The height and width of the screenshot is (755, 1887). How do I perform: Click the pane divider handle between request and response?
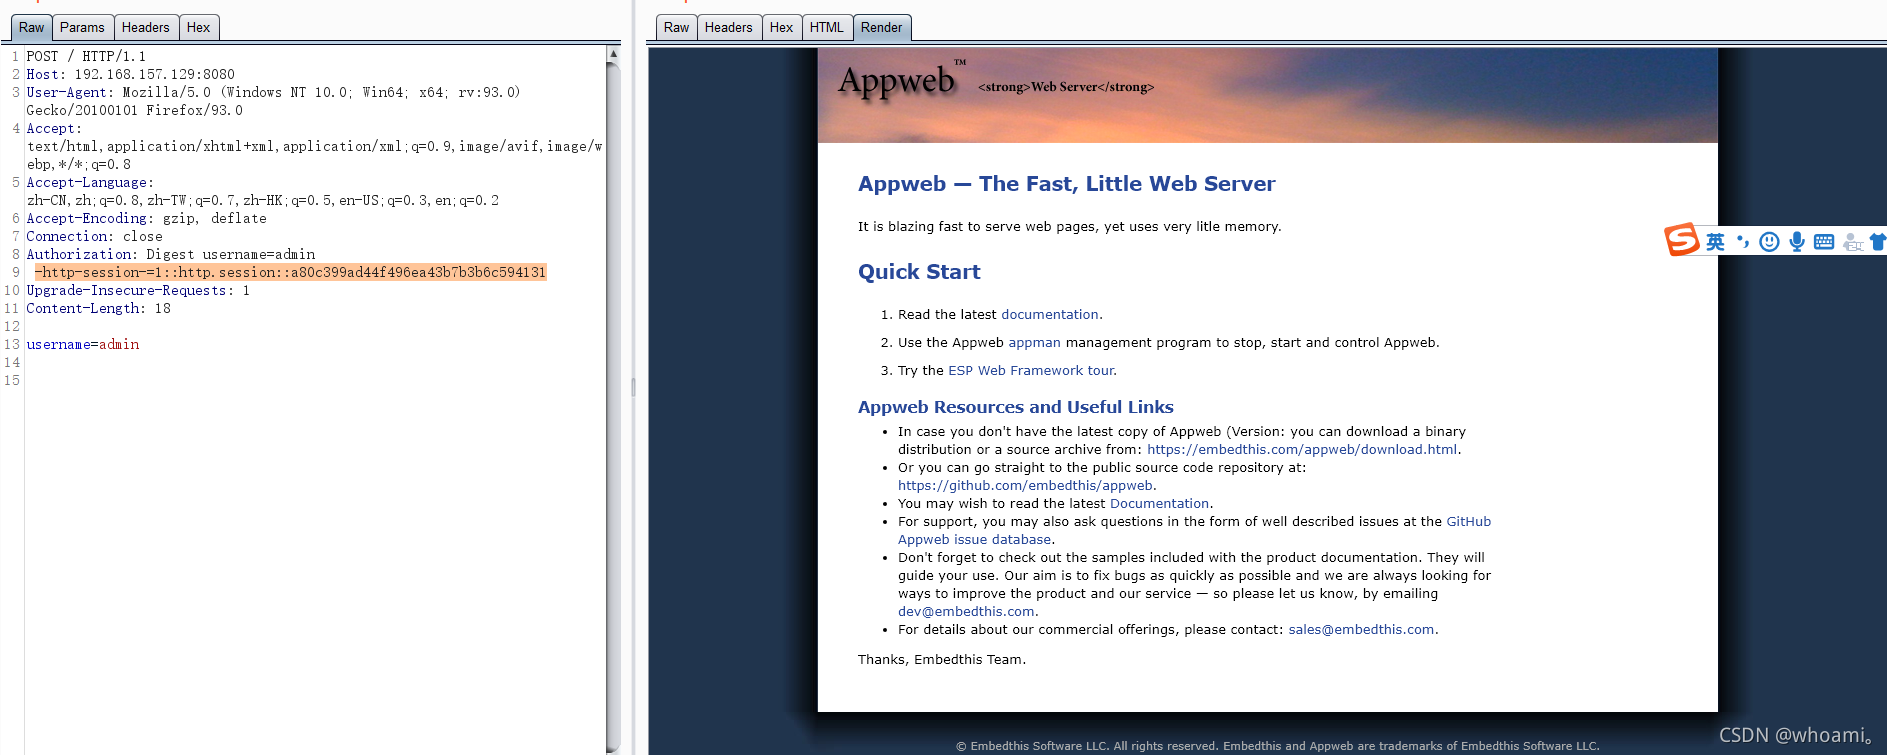633,387
